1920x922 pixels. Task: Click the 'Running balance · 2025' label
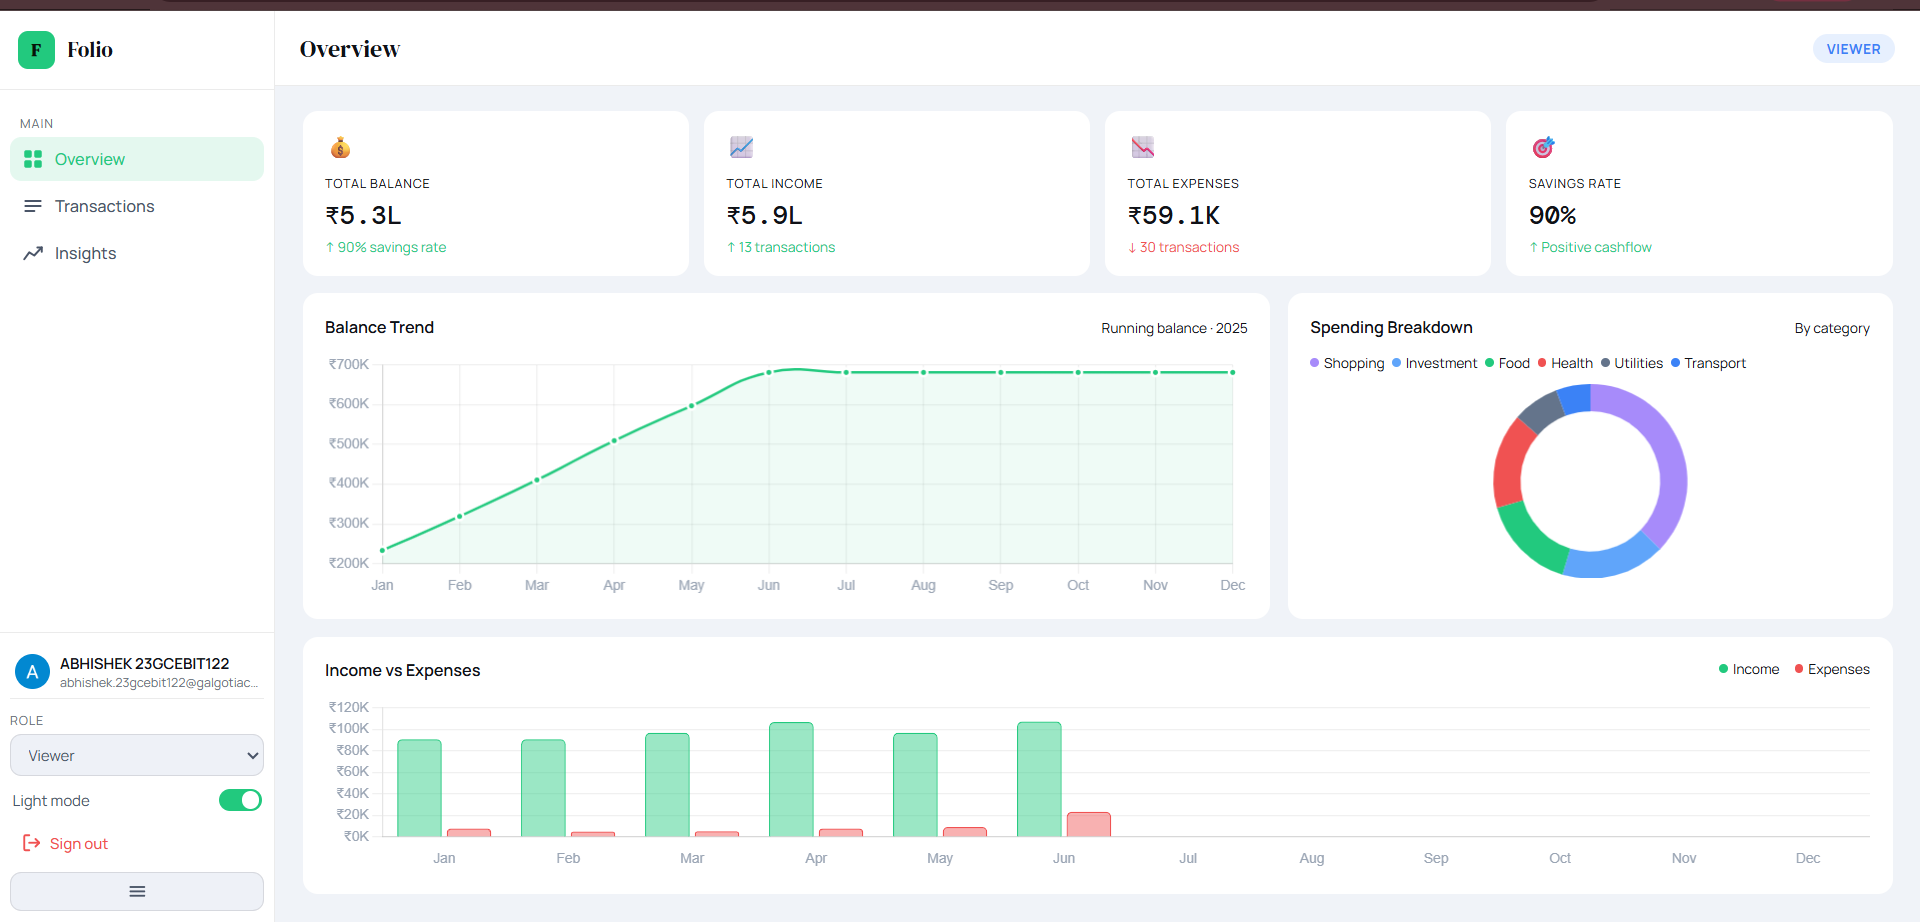1174,328
